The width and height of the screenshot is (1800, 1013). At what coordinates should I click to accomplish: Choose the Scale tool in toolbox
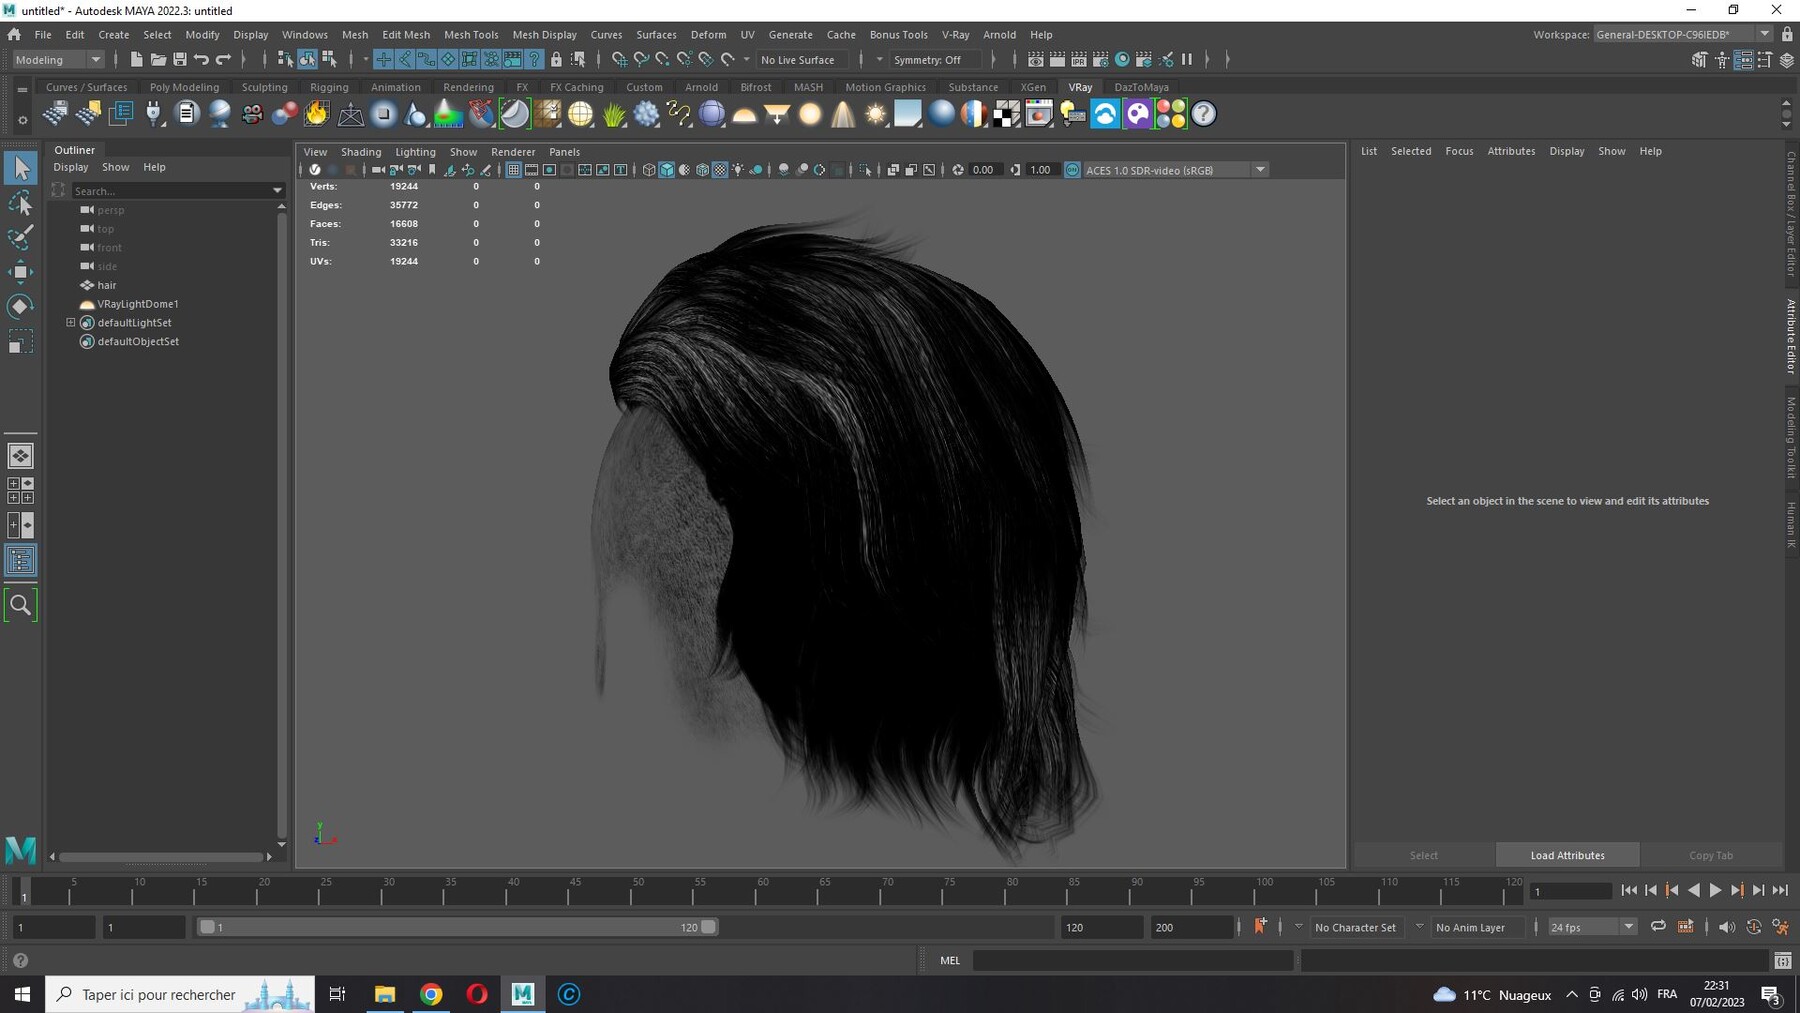20,343
